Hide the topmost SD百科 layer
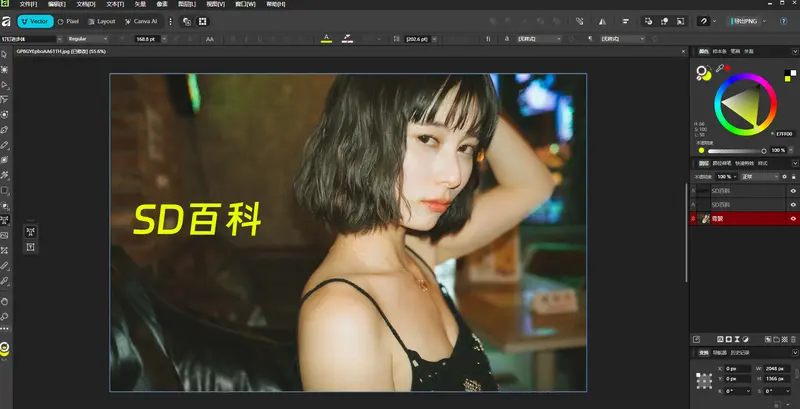800x409 pixels. [x=793, y=191]
